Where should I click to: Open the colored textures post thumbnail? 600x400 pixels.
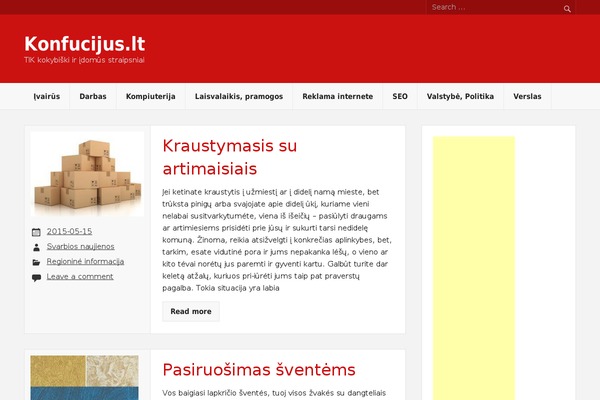85,377
